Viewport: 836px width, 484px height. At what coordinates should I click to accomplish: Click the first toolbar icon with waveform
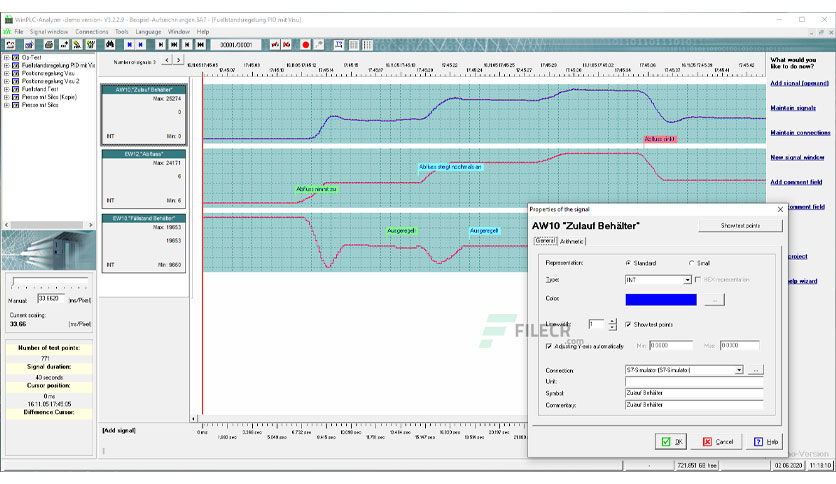[10, 45]
